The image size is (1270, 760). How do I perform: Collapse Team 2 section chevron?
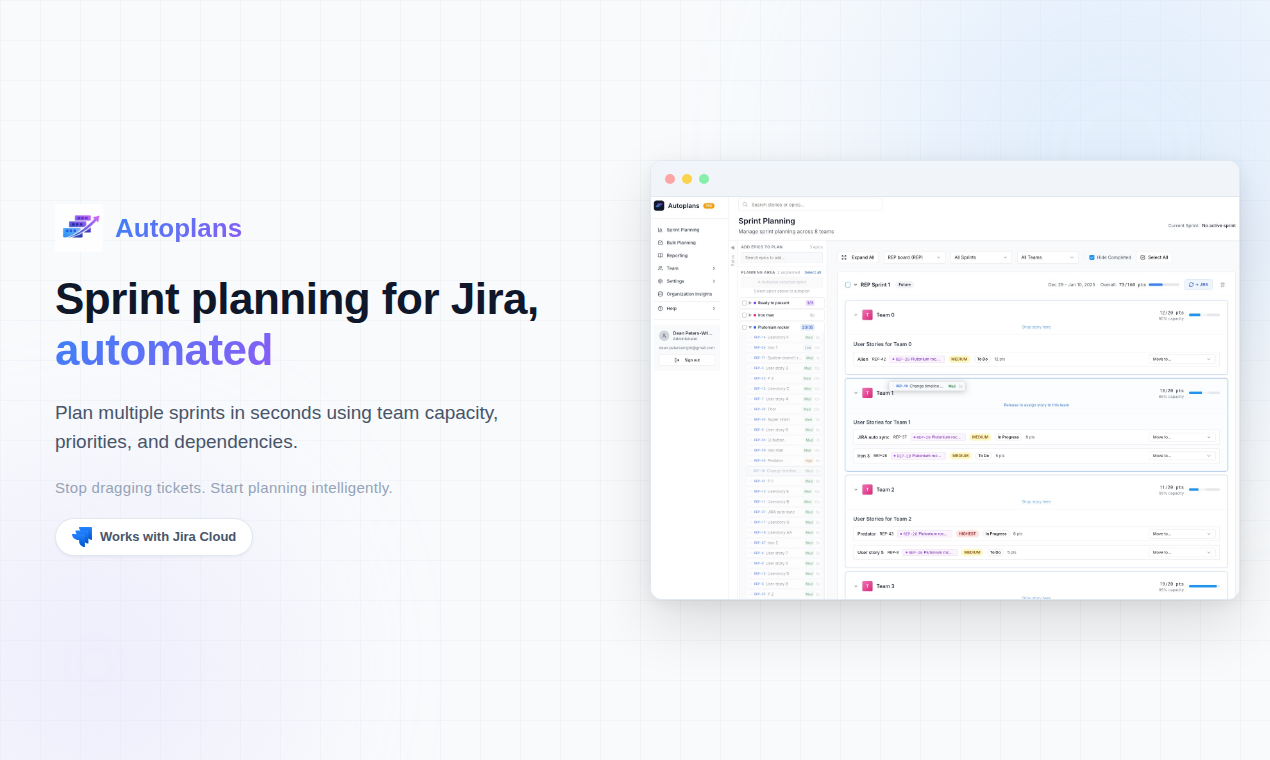(x=855, y=490)
